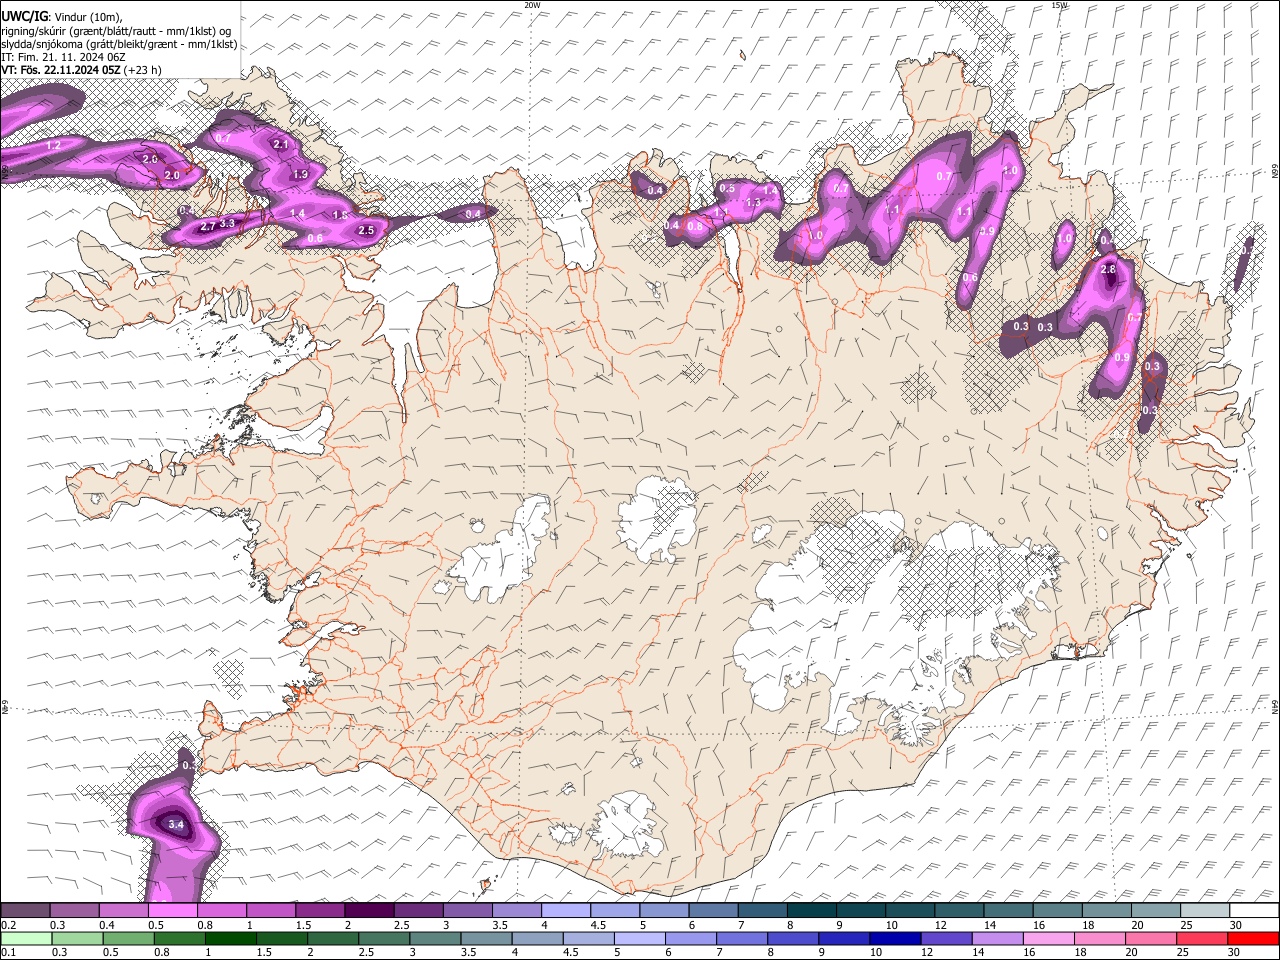Image resolution: width=1280 pixels, height=960 pixels.
Task: Pick the lavender 4 swatch on the snow scale
Action: click(x=565, y=911)
